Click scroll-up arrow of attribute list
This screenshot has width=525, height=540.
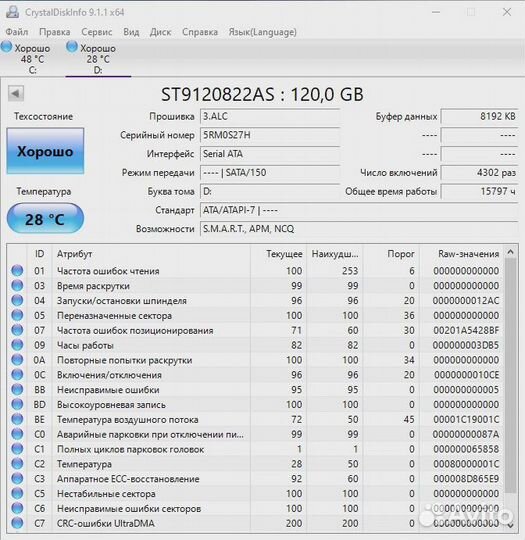tap(511, 252)
